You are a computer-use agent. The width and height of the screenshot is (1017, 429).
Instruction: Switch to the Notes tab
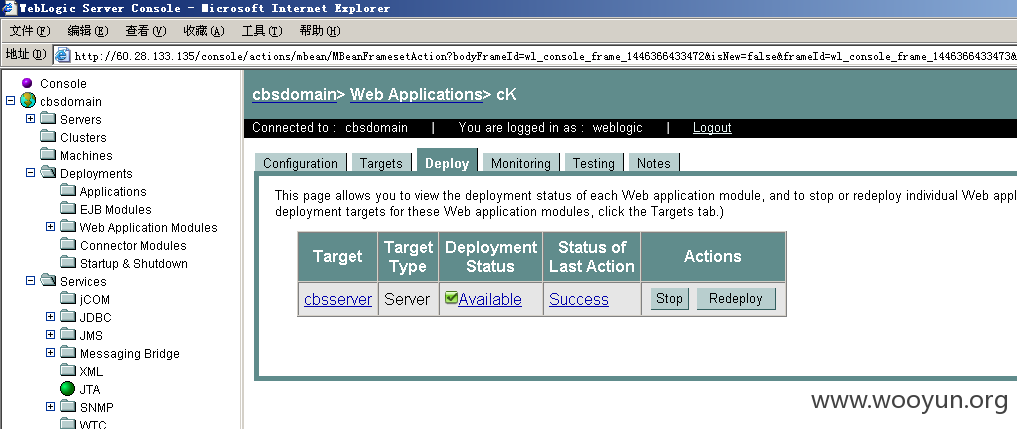point(654,163)
